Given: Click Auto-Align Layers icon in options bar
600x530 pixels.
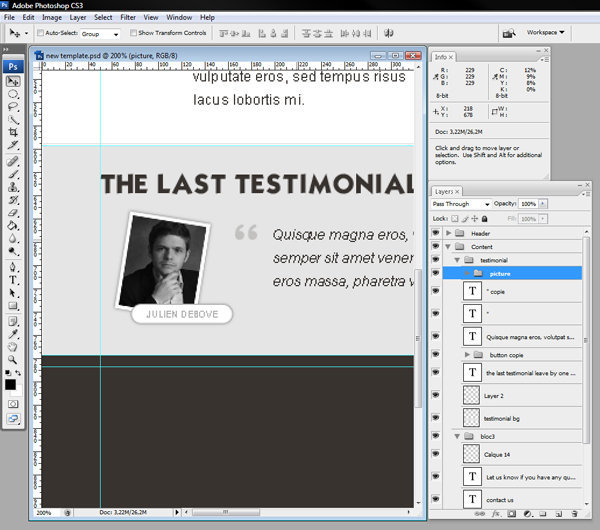Looking at the screenshot, I should tap(389, 33).
